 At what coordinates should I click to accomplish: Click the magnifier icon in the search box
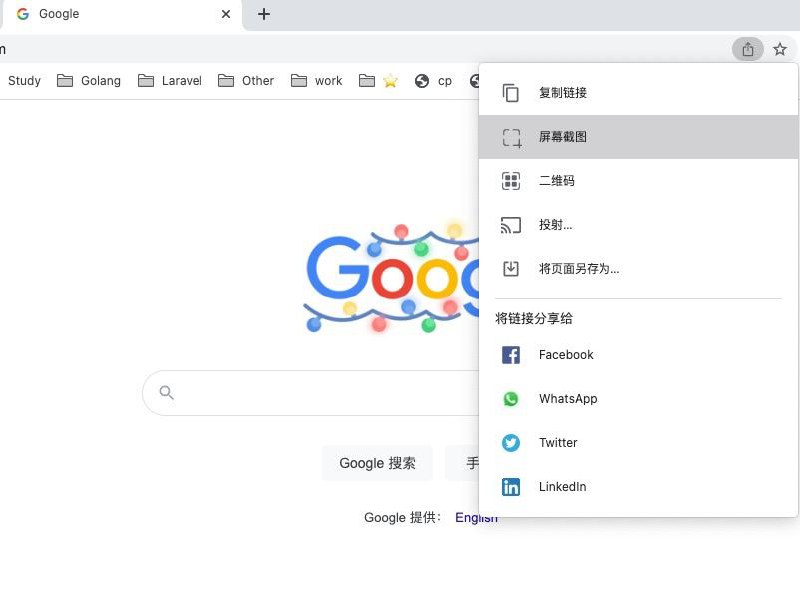166,392
